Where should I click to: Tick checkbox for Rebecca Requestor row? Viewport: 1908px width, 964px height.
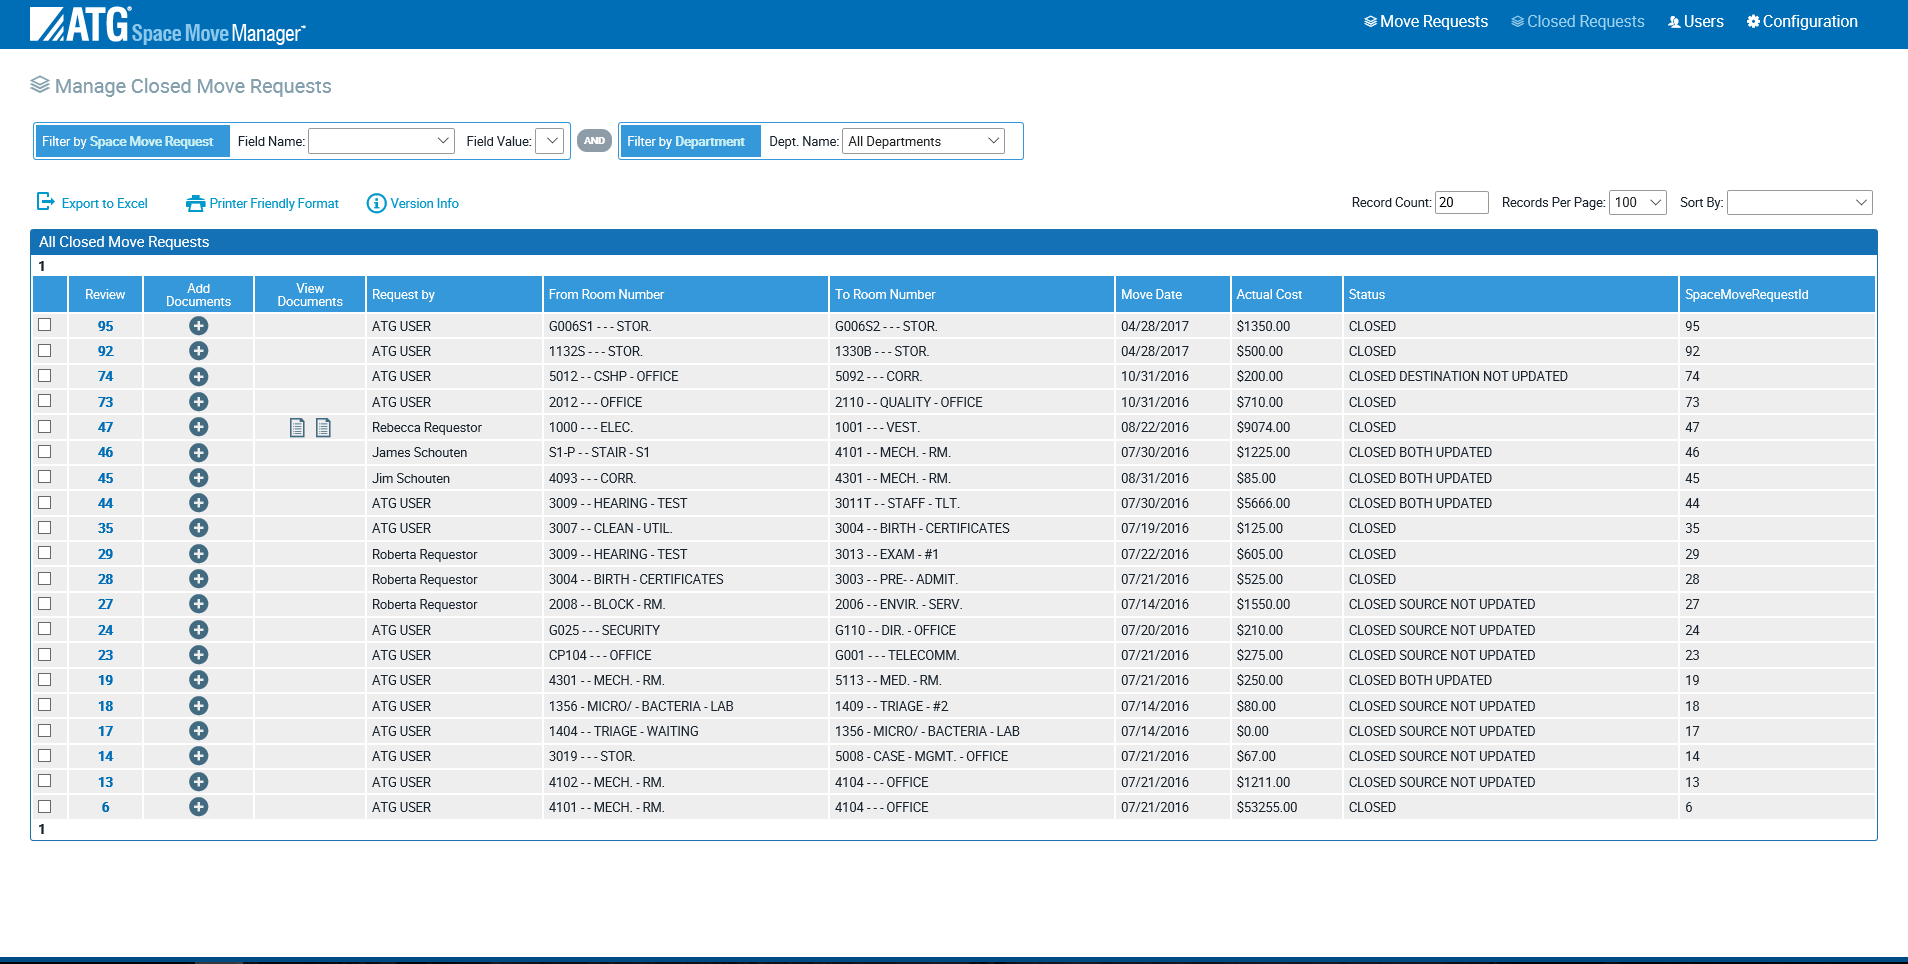[45, 426]
